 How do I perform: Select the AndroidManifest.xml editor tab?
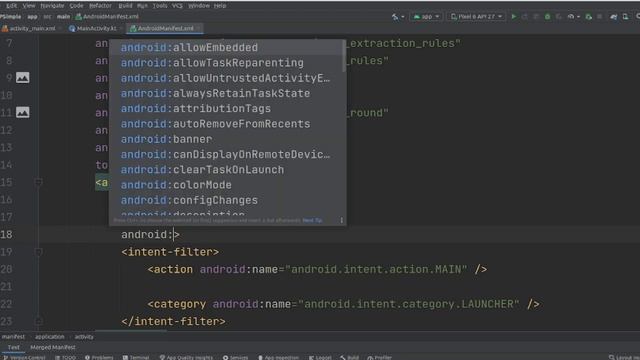165,29
